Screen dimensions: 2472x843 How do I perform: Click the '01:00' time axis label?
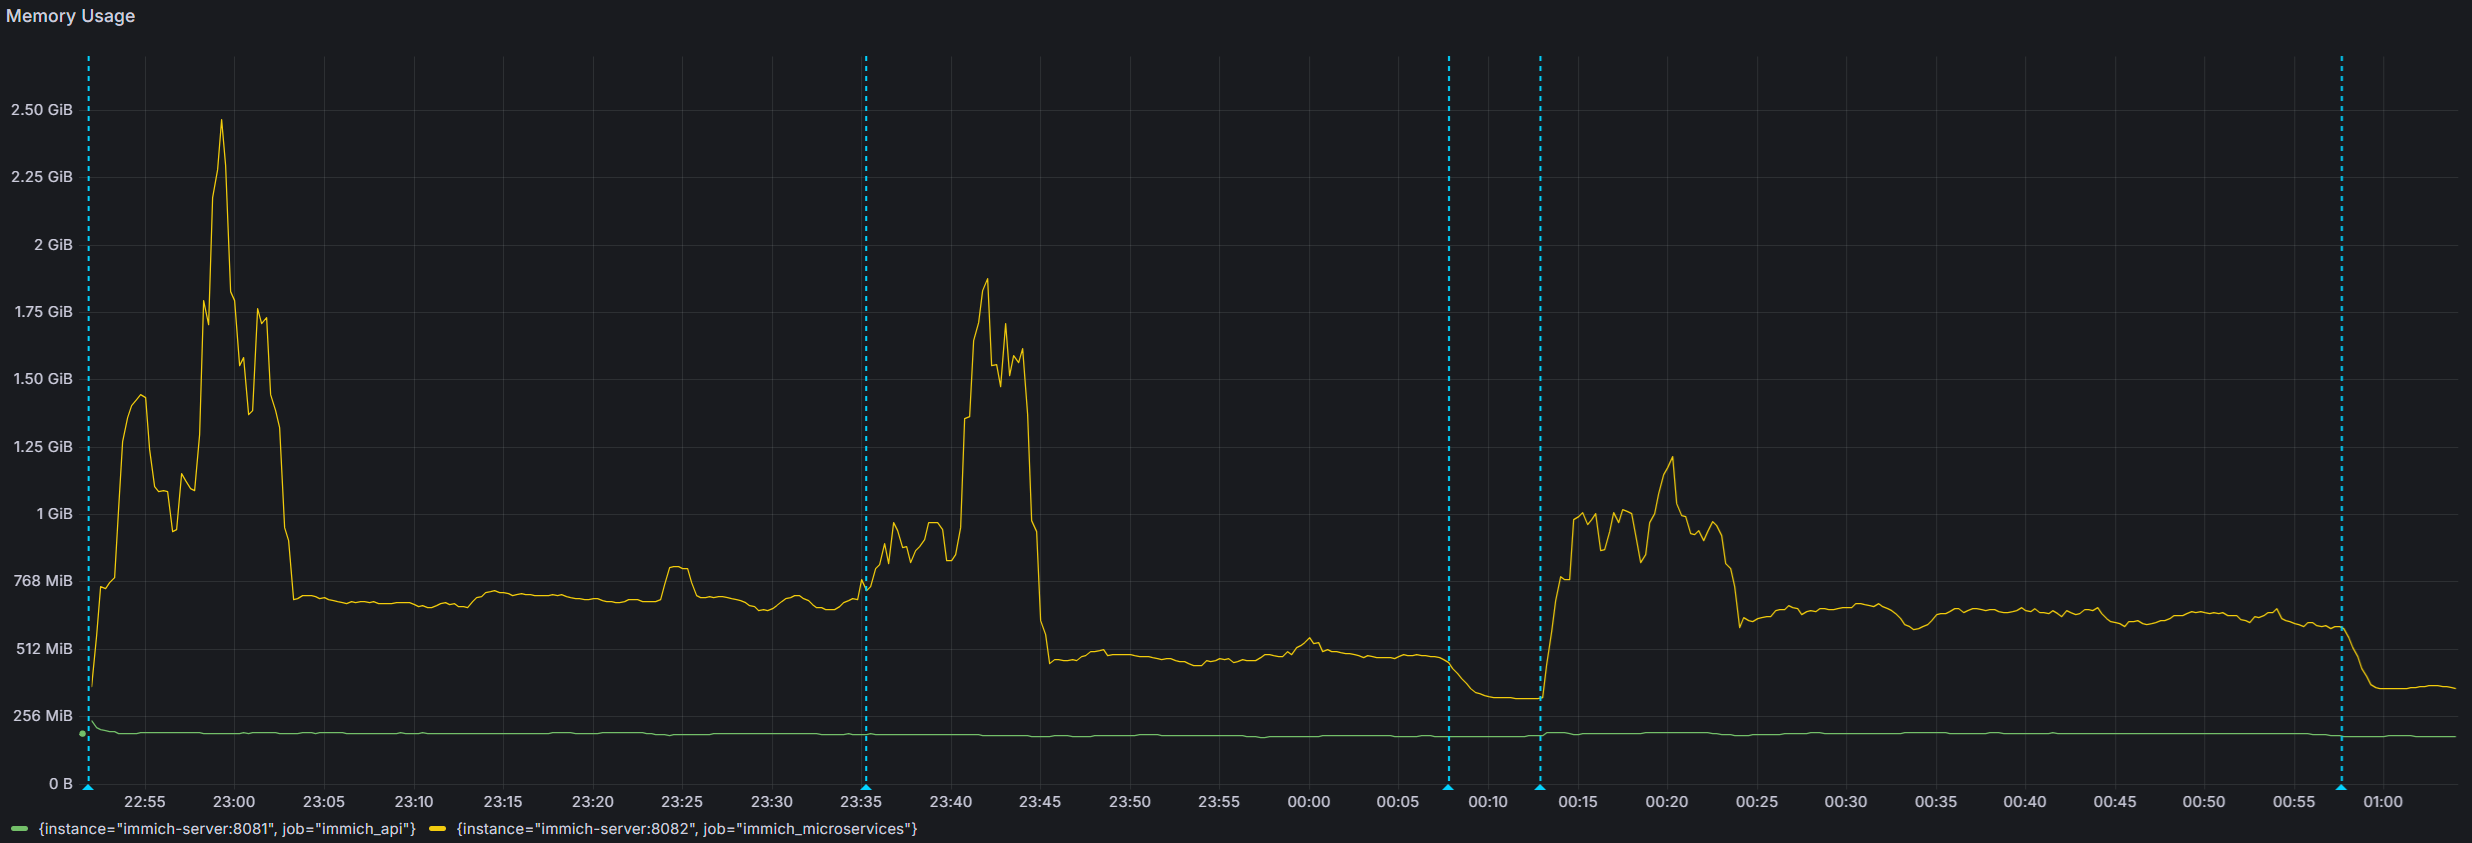(x=2383, y=802)
